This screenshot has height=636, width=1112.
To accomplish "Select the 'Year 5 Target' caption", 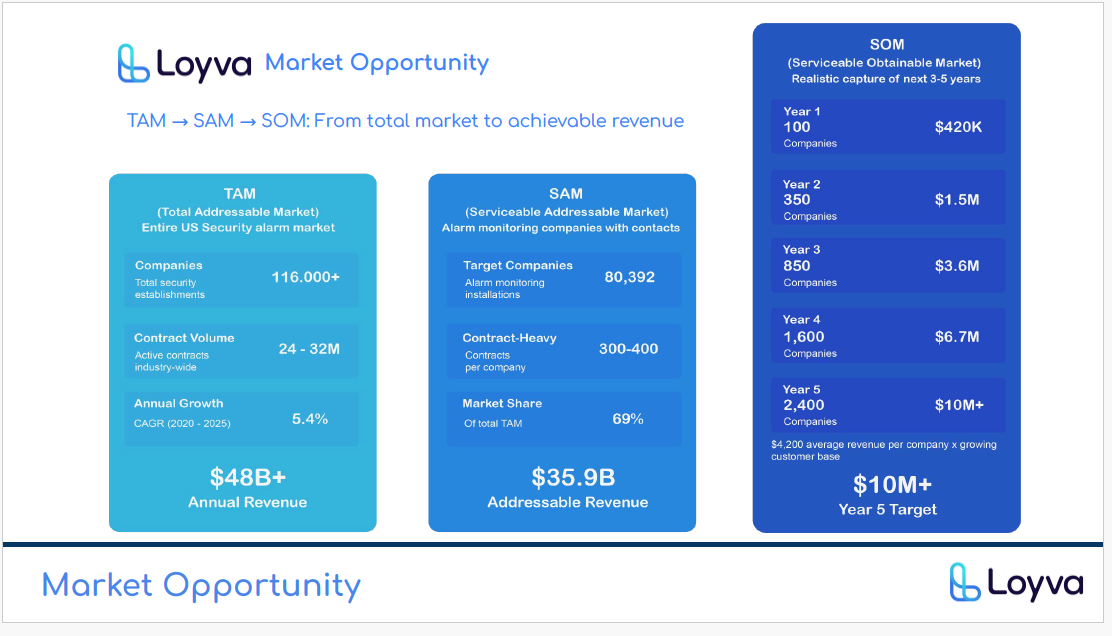I will click(887, 510).
